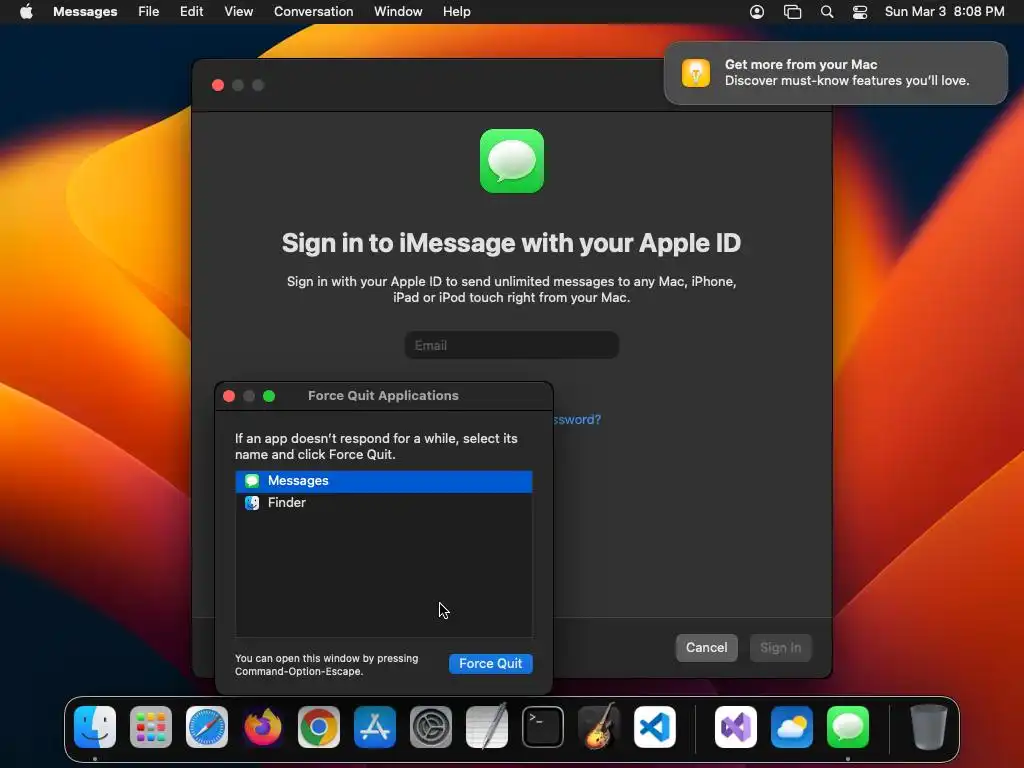Open Finder from the Dock
The height and width of the screenshot is (768, 1024).
[95, 727]
